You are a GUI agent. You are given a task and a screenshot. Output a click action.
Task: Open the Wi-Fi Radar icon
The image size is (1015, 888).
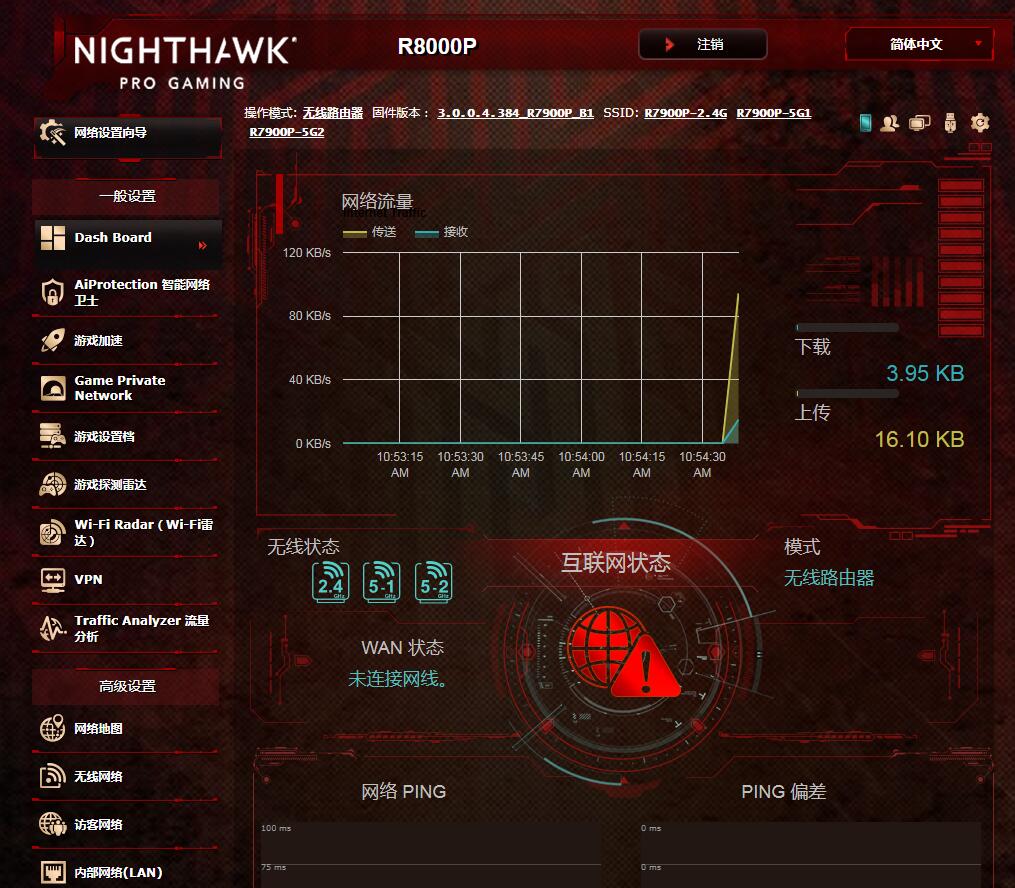click(52, 532)
